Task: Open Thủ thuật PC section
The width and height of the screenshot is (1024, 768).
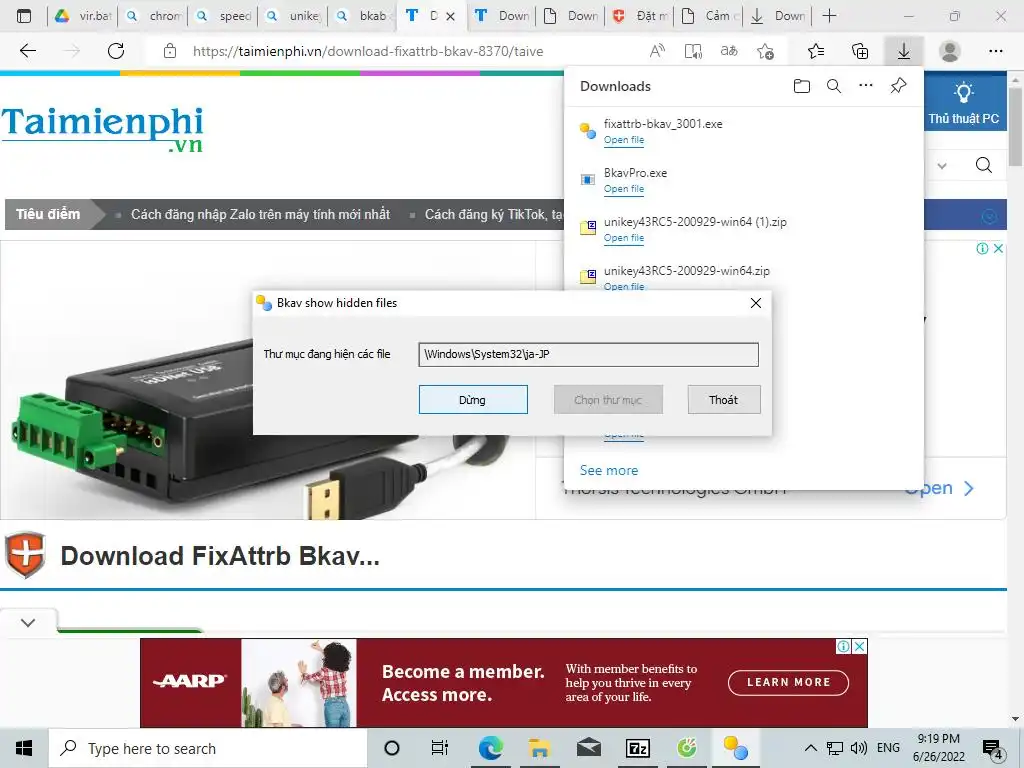Action: point(964,103)
